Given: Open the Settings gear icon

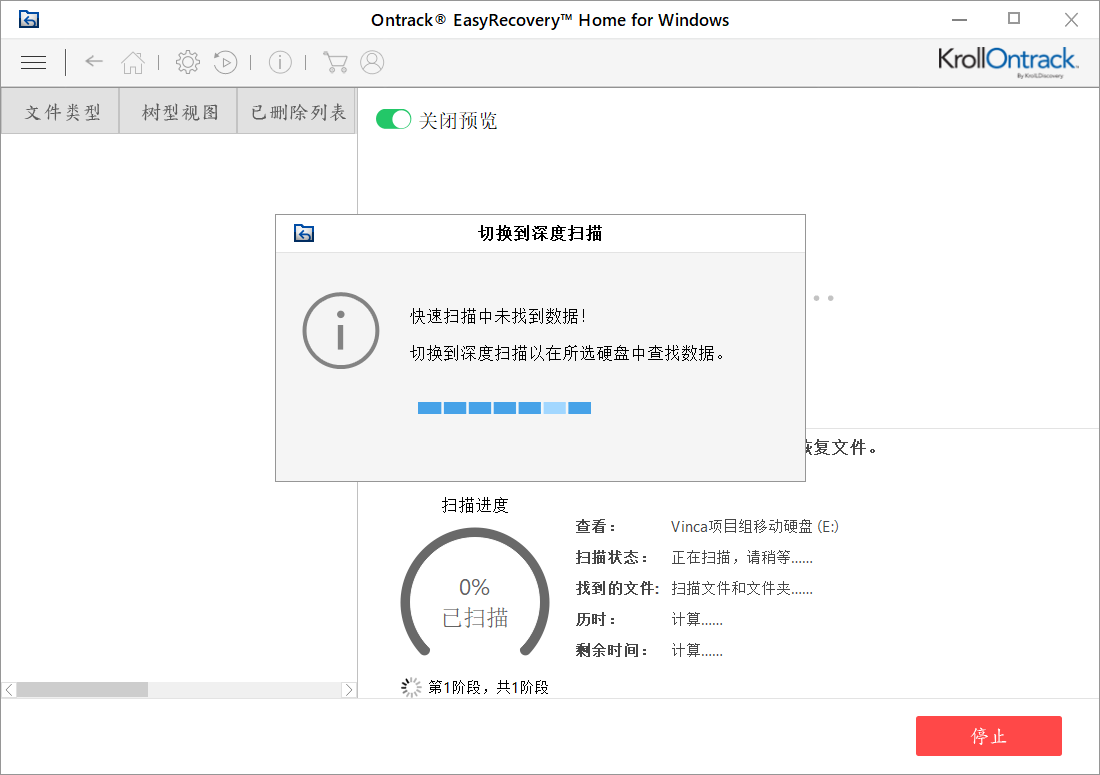Looking at the screenshot, I should tap(187, 62).
